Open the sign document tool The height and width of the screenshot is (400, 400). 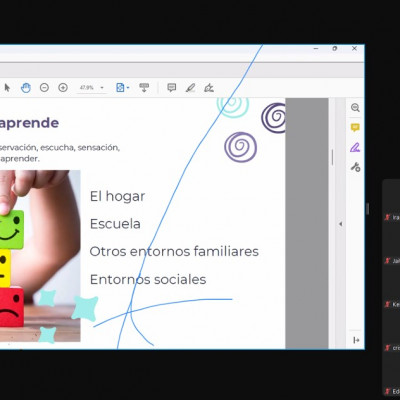[209, 88]
